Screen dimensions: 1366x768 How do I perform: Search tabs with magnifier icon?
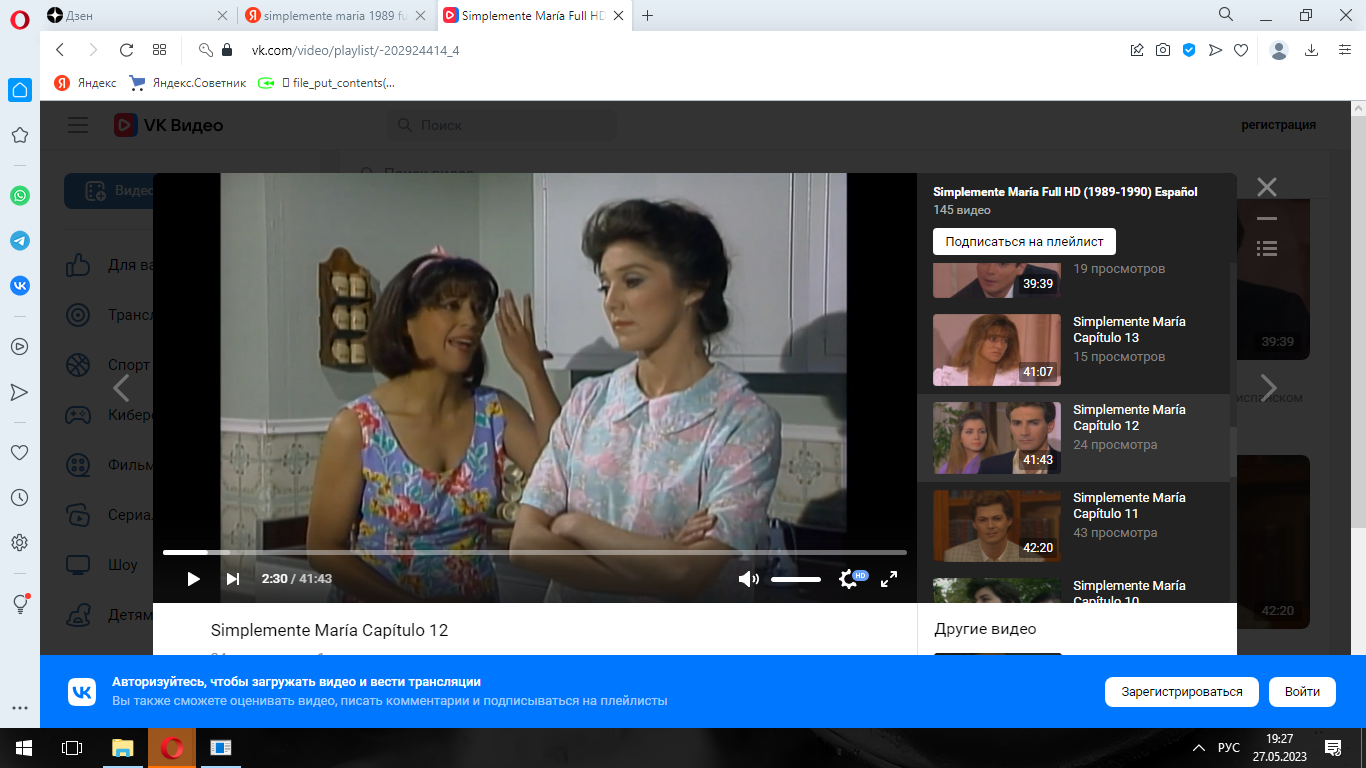[1225, 14]
